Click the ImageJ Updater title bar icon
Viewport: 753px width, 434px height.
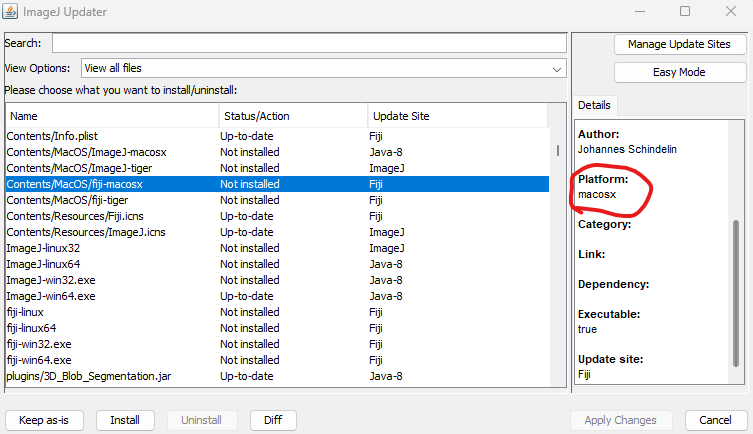tap(10, 11)
